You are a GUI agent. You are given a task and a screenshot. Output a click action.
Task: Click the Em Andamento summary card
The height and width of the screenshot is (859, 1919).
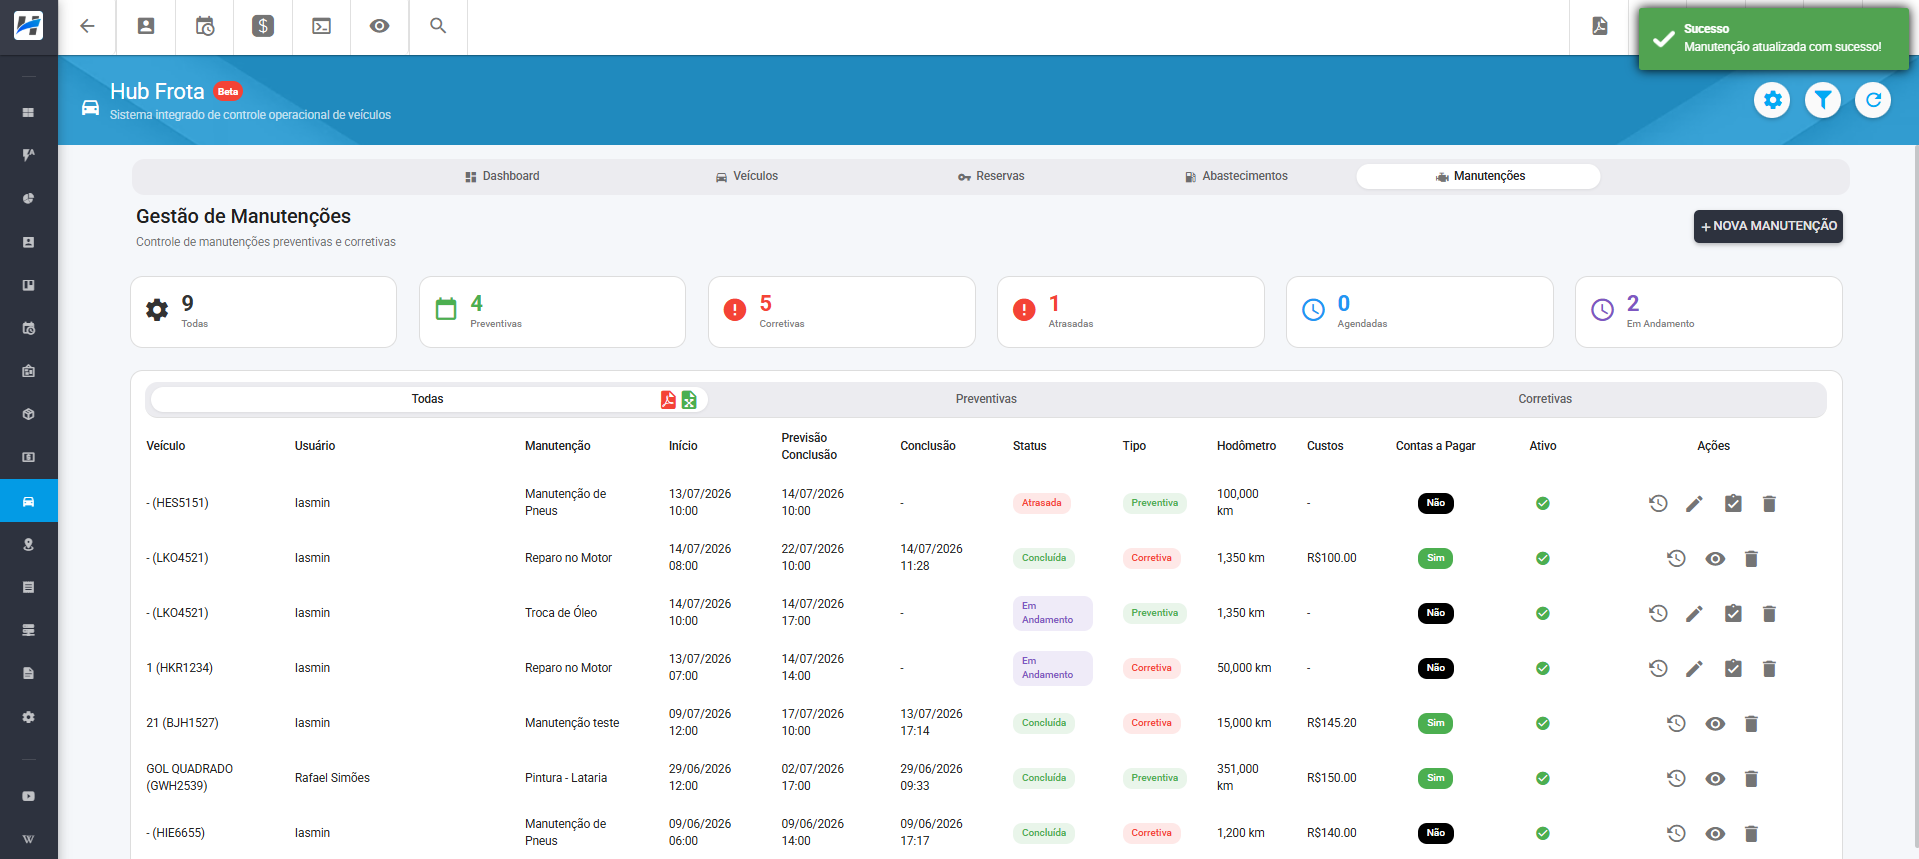(x=1708, y=312)
